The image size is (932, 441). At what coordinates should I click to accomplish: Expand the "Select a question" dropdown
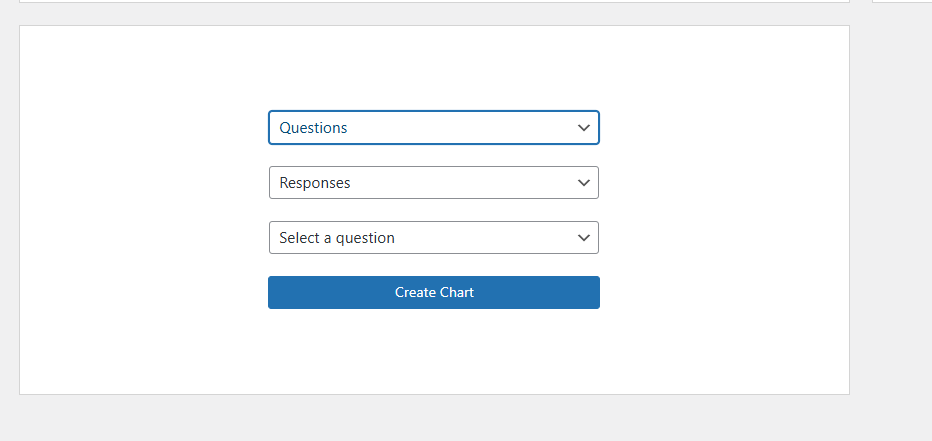coord(433,238)
